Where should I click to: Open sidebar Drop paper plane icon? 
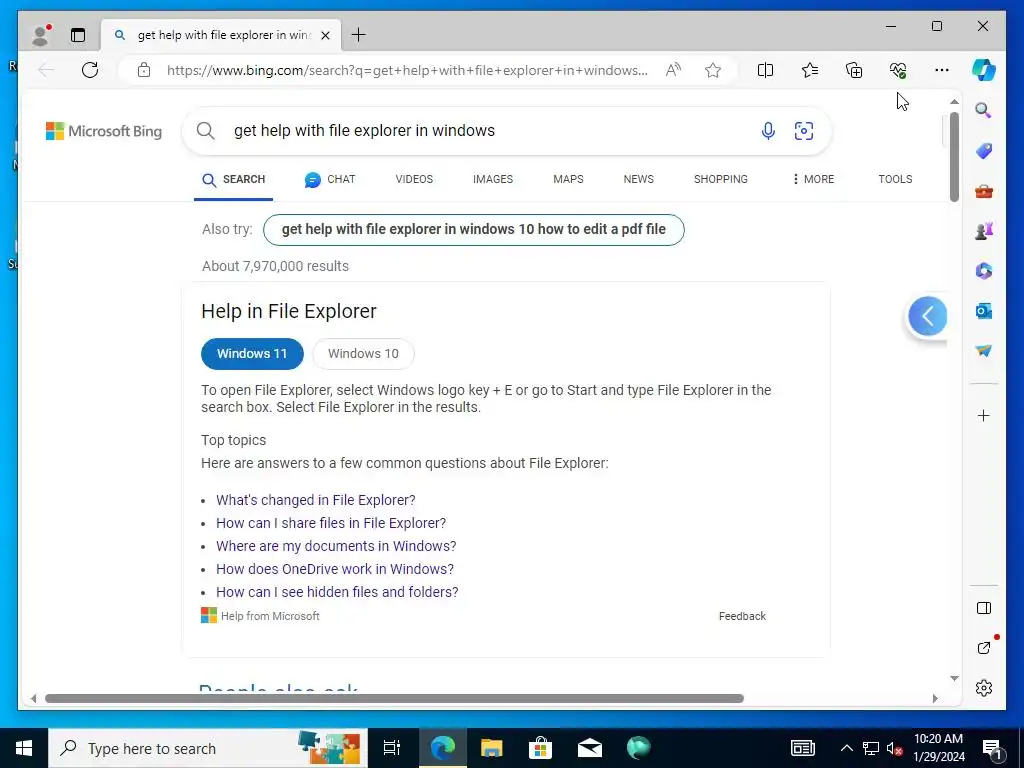click(984, 351)
